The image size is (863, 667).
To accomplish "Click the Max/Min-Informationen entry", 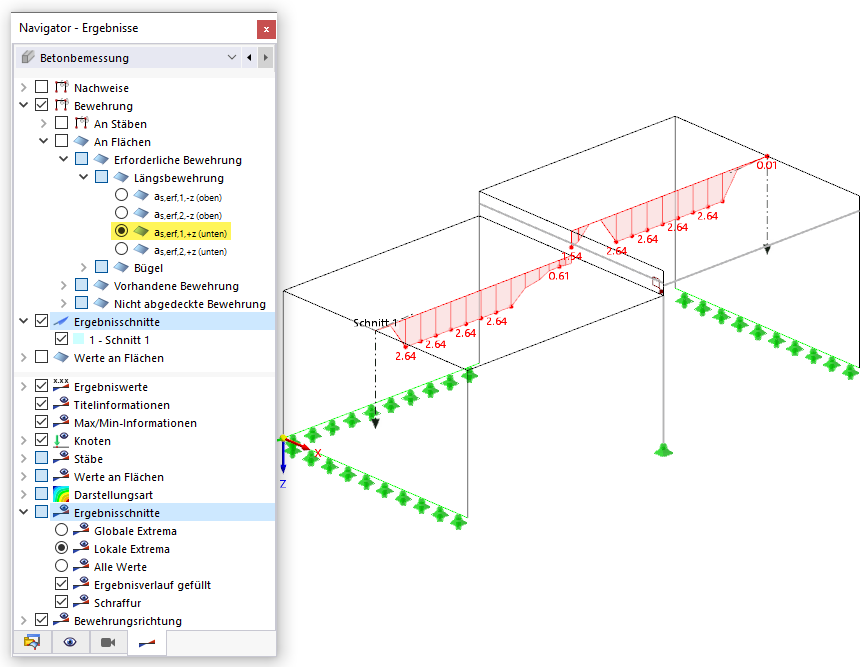I will click(x=135, y=423).
